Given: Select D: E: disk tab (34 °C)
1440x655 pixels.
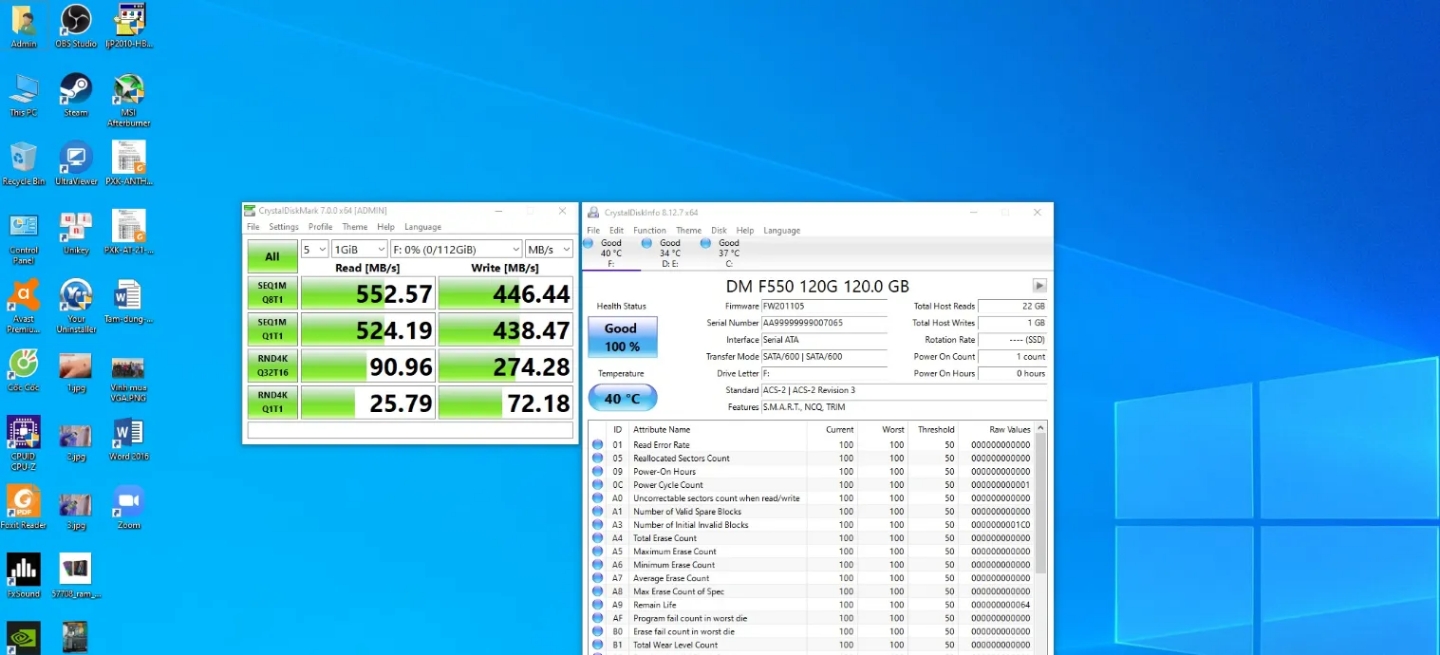Looking at the screenshot, I should pyautogui.click(x=670, y=253).
